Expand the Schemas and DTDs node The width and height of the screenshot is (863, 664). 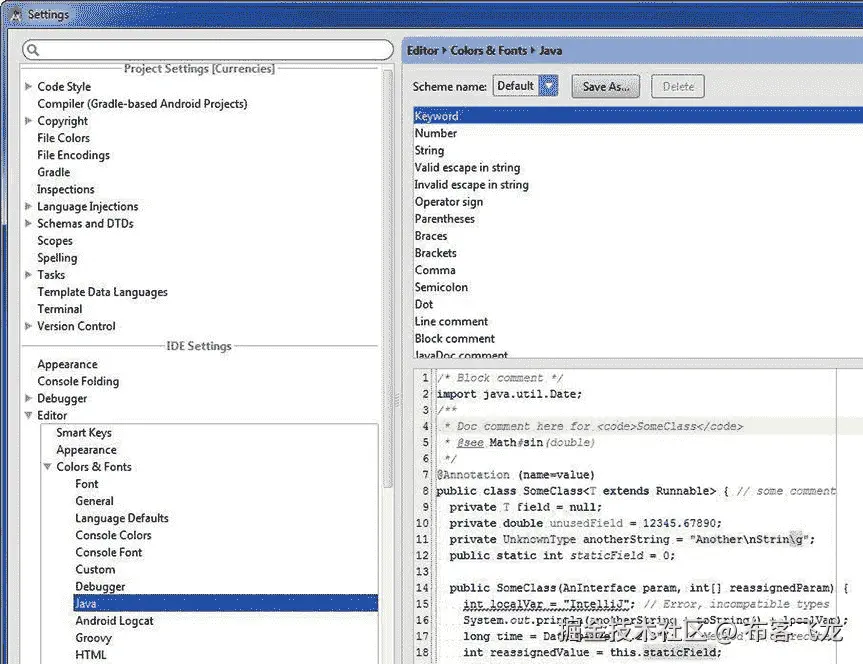pyautogui.click(x=28, y=224)
